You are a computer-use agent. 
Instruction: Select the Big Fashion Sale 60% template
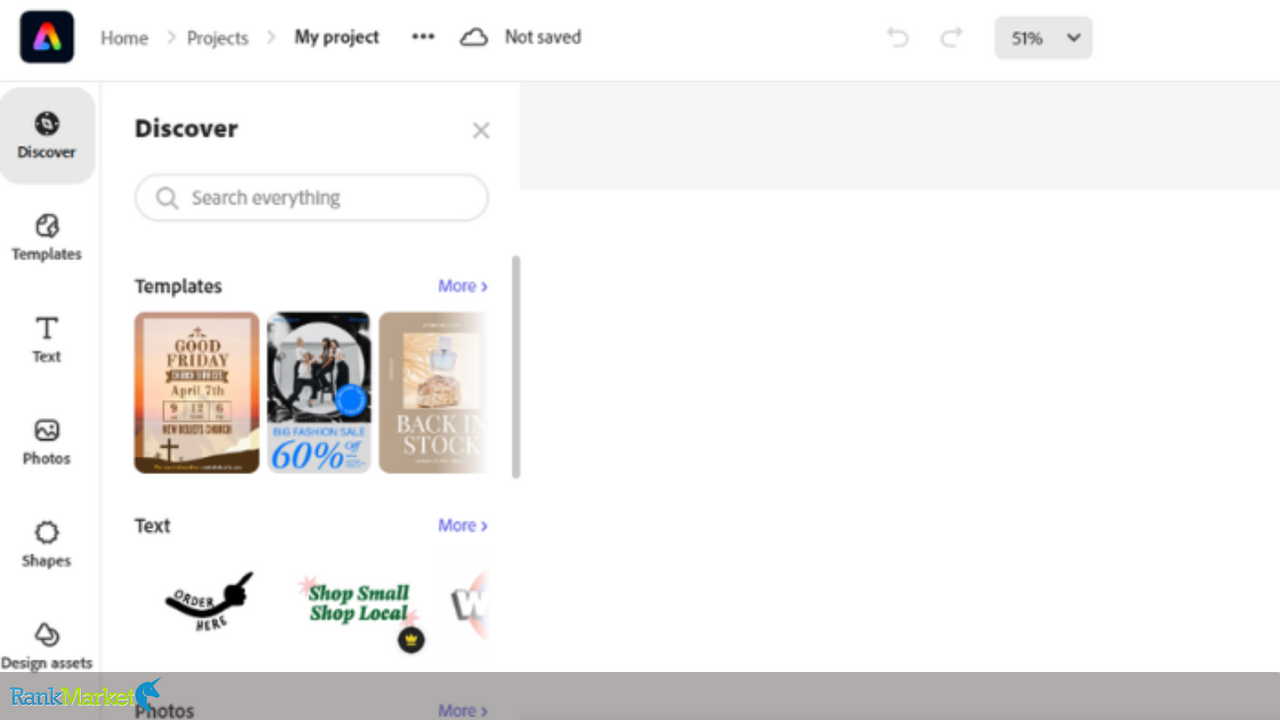[x=319, y=392]
